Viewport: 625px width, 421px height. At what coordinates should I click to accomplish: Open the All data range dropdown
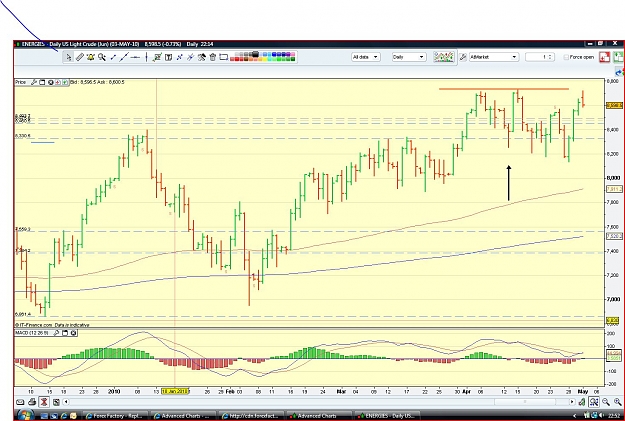tap(366, 57)
